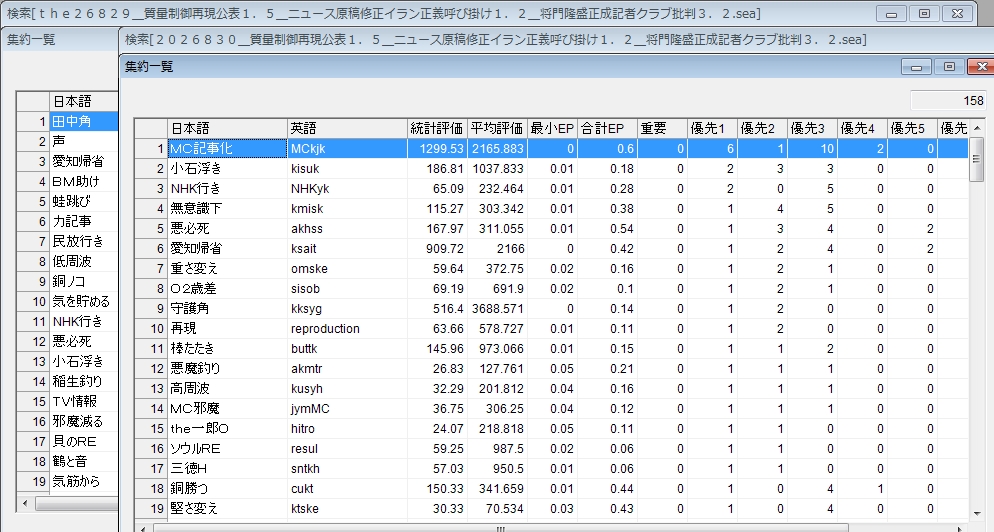Select the 小石浮き cell in front table
This screenshot has width=994, height=532.
(227, 169)
